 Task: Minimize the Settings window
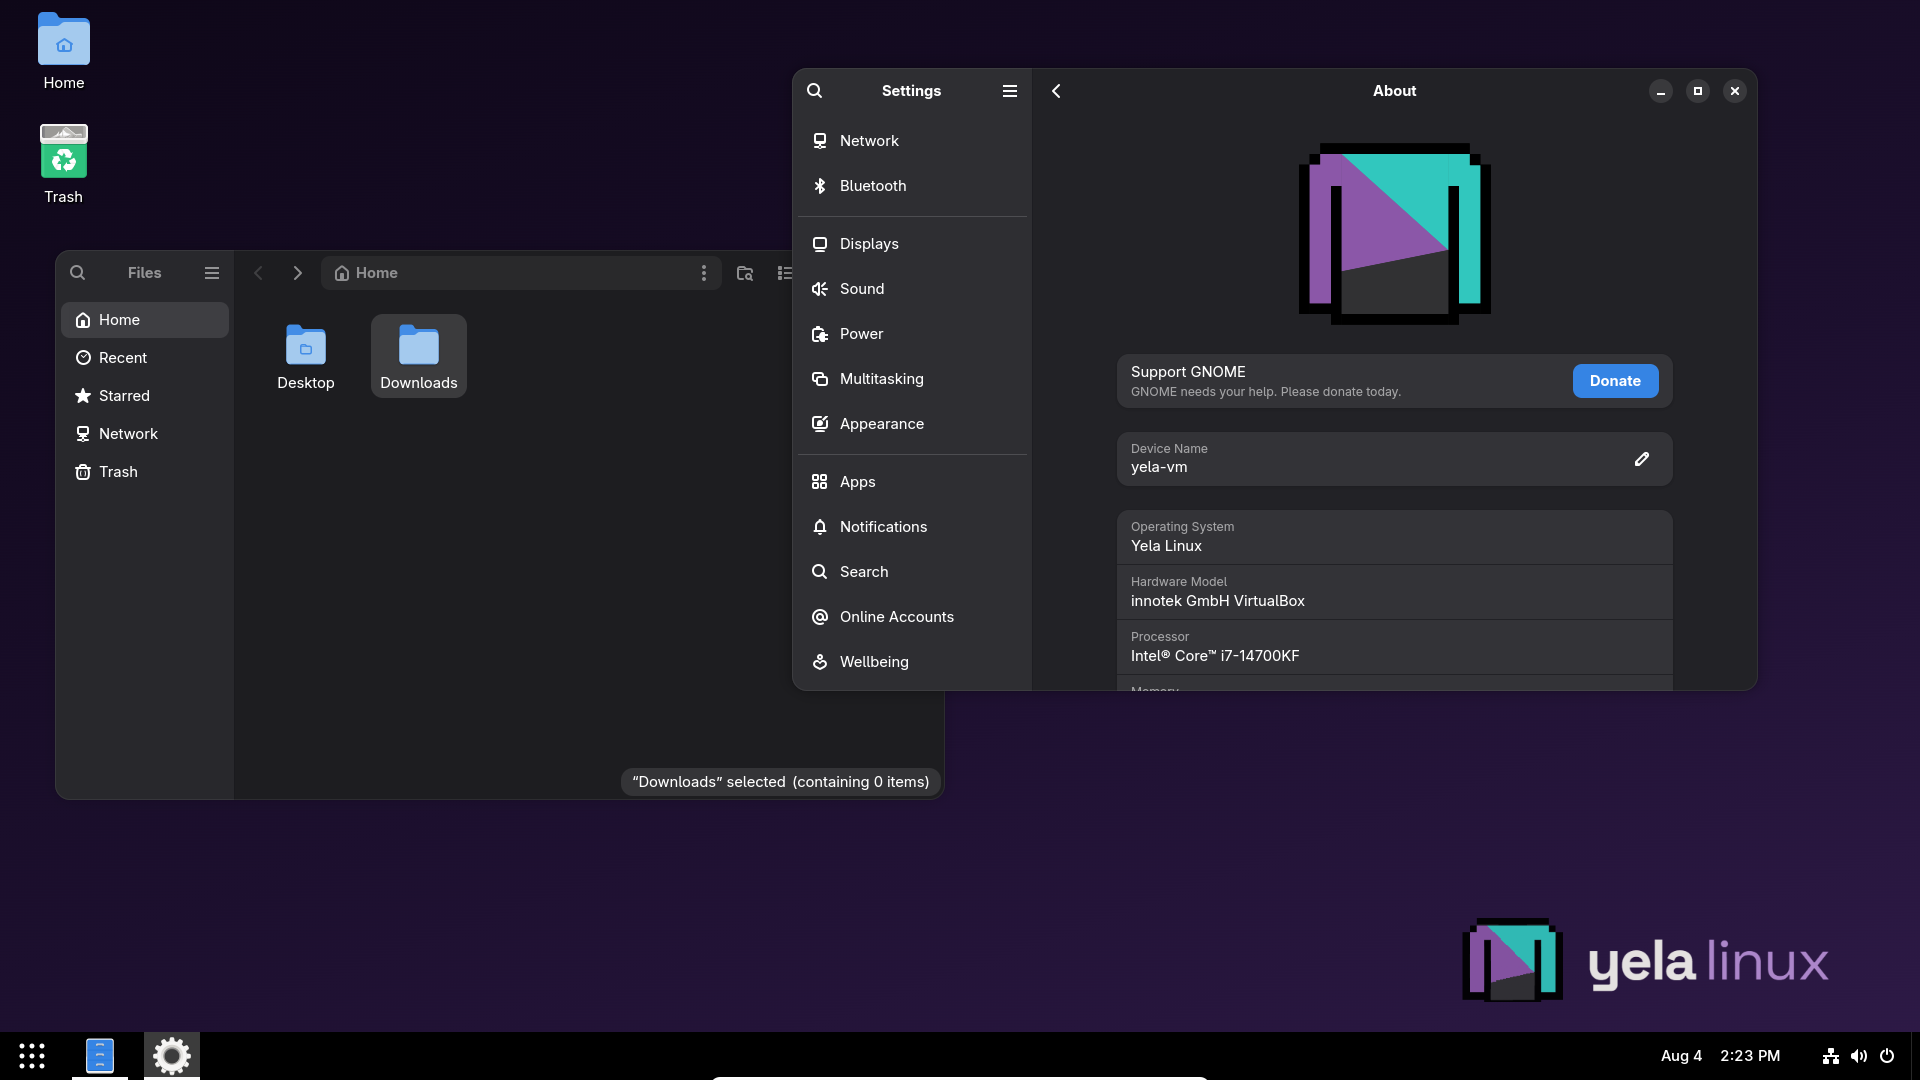(1661, 91)
